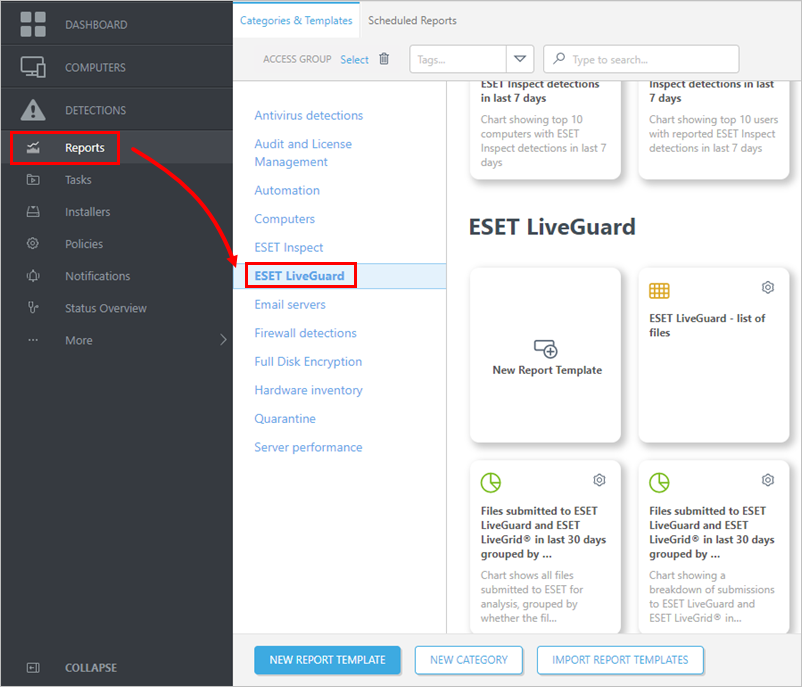Open Email servers category
Screen dimensions: 802x687
pyautogui.click(x=290, y=304)
